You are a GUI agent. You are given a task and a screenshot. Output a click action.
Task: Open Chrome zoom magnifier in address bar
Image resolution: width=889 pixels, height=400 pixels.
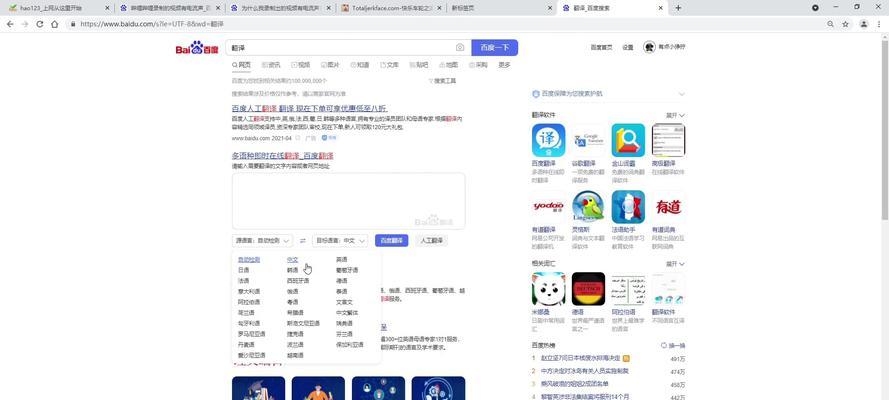click(831, 24)
